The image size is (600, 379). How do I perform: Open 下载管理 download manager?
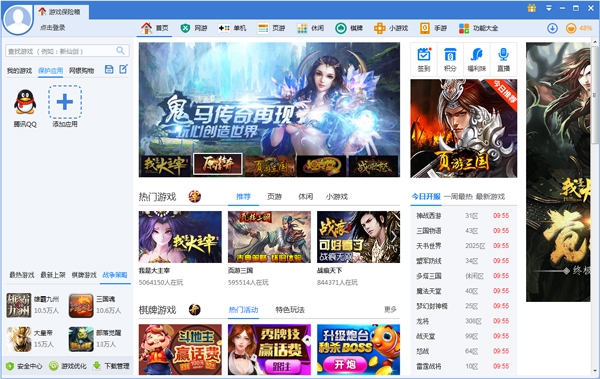click(x=111, y=366)
